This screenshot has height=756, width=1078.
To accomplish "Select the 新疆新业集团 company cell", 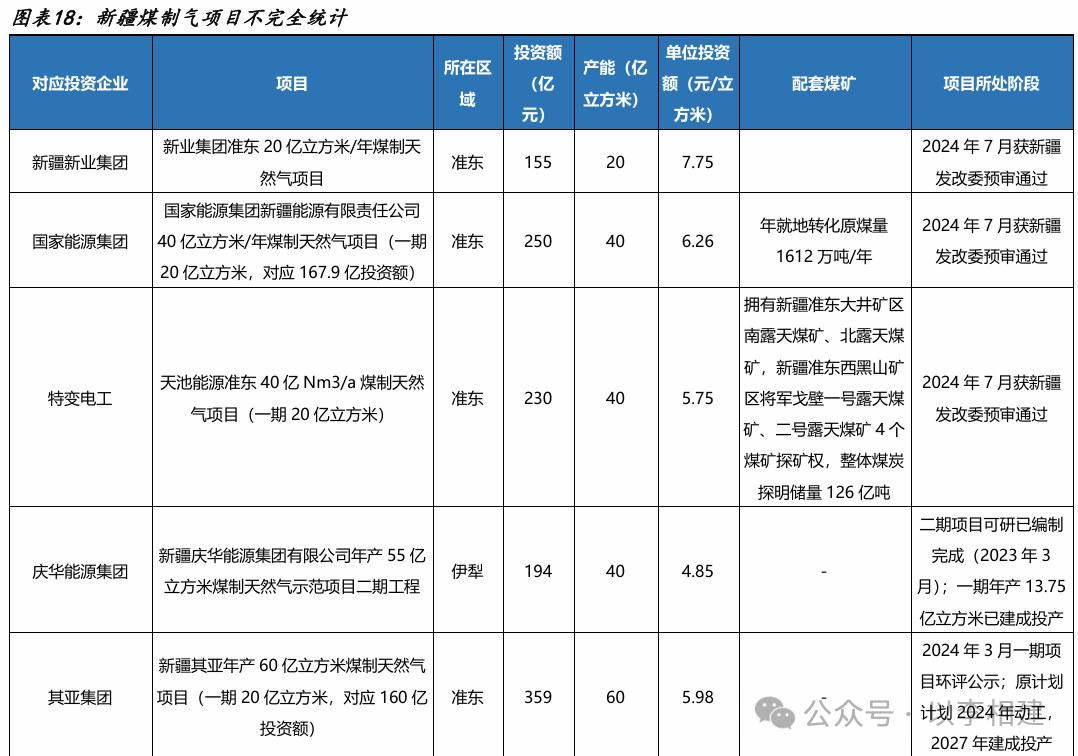I will point(80,162).
